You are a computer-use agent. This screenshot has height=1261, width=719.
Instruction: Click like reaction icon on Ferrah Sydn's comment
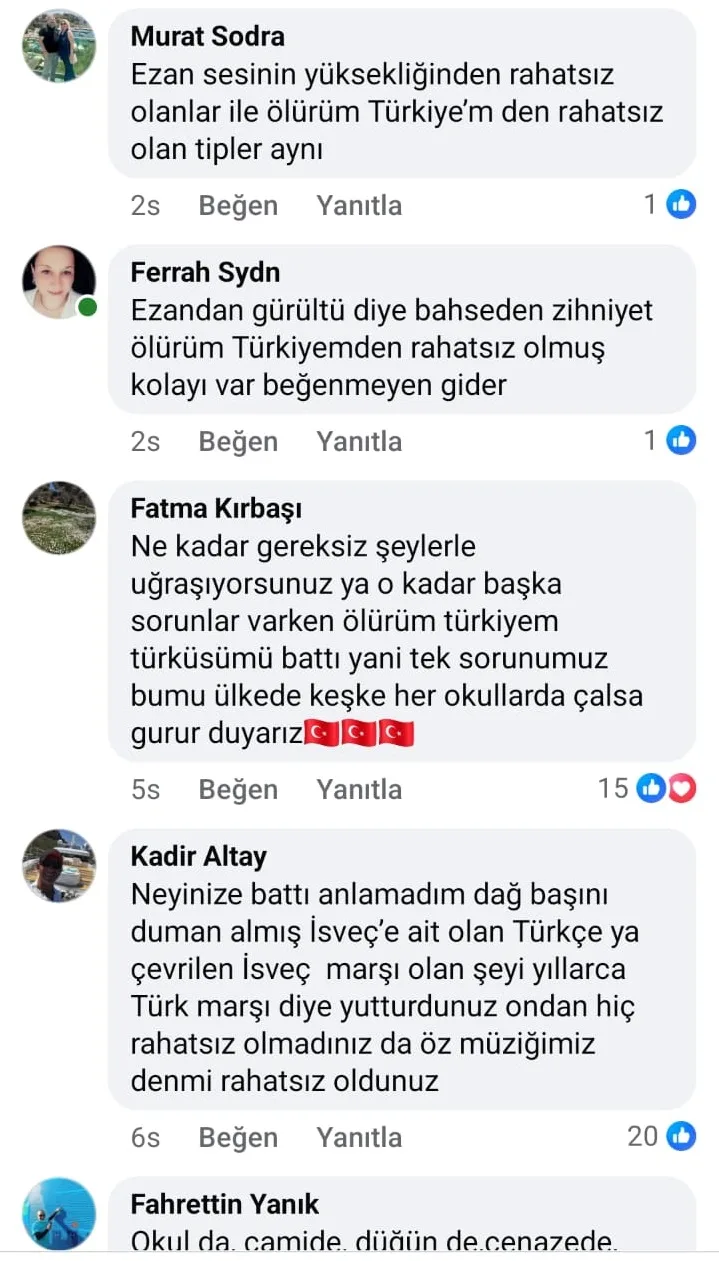pyautogui.click(x=681, y=440)
